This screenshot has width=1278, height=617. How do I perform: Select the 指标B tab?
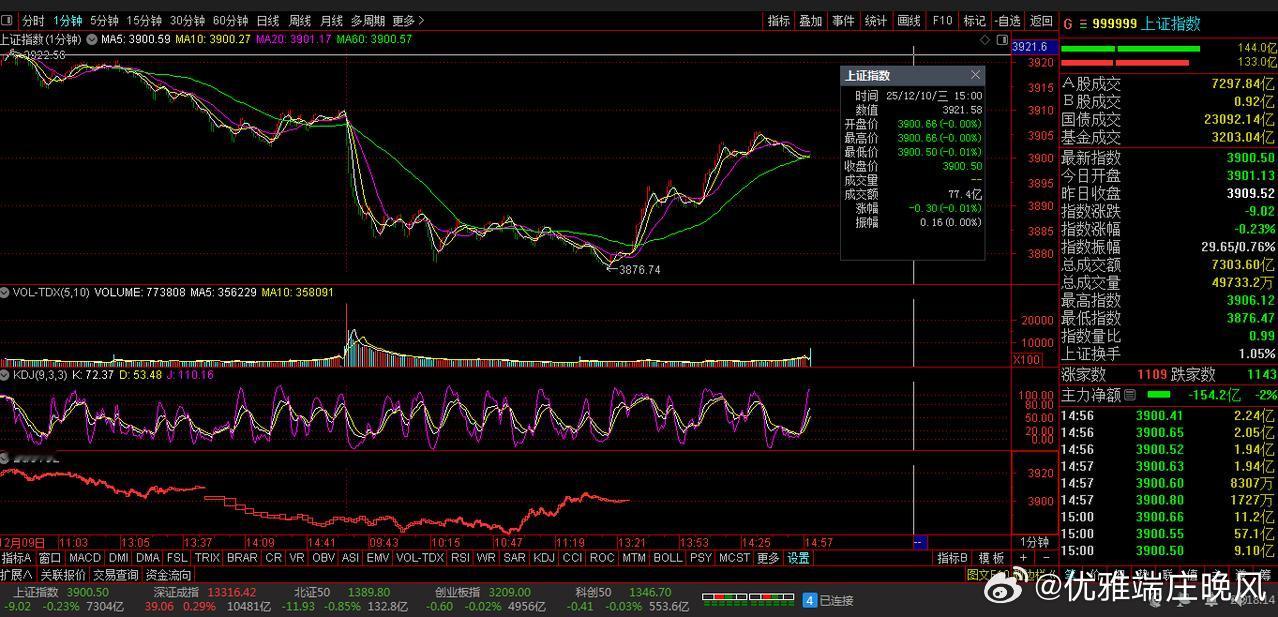(x=951, y=558)
